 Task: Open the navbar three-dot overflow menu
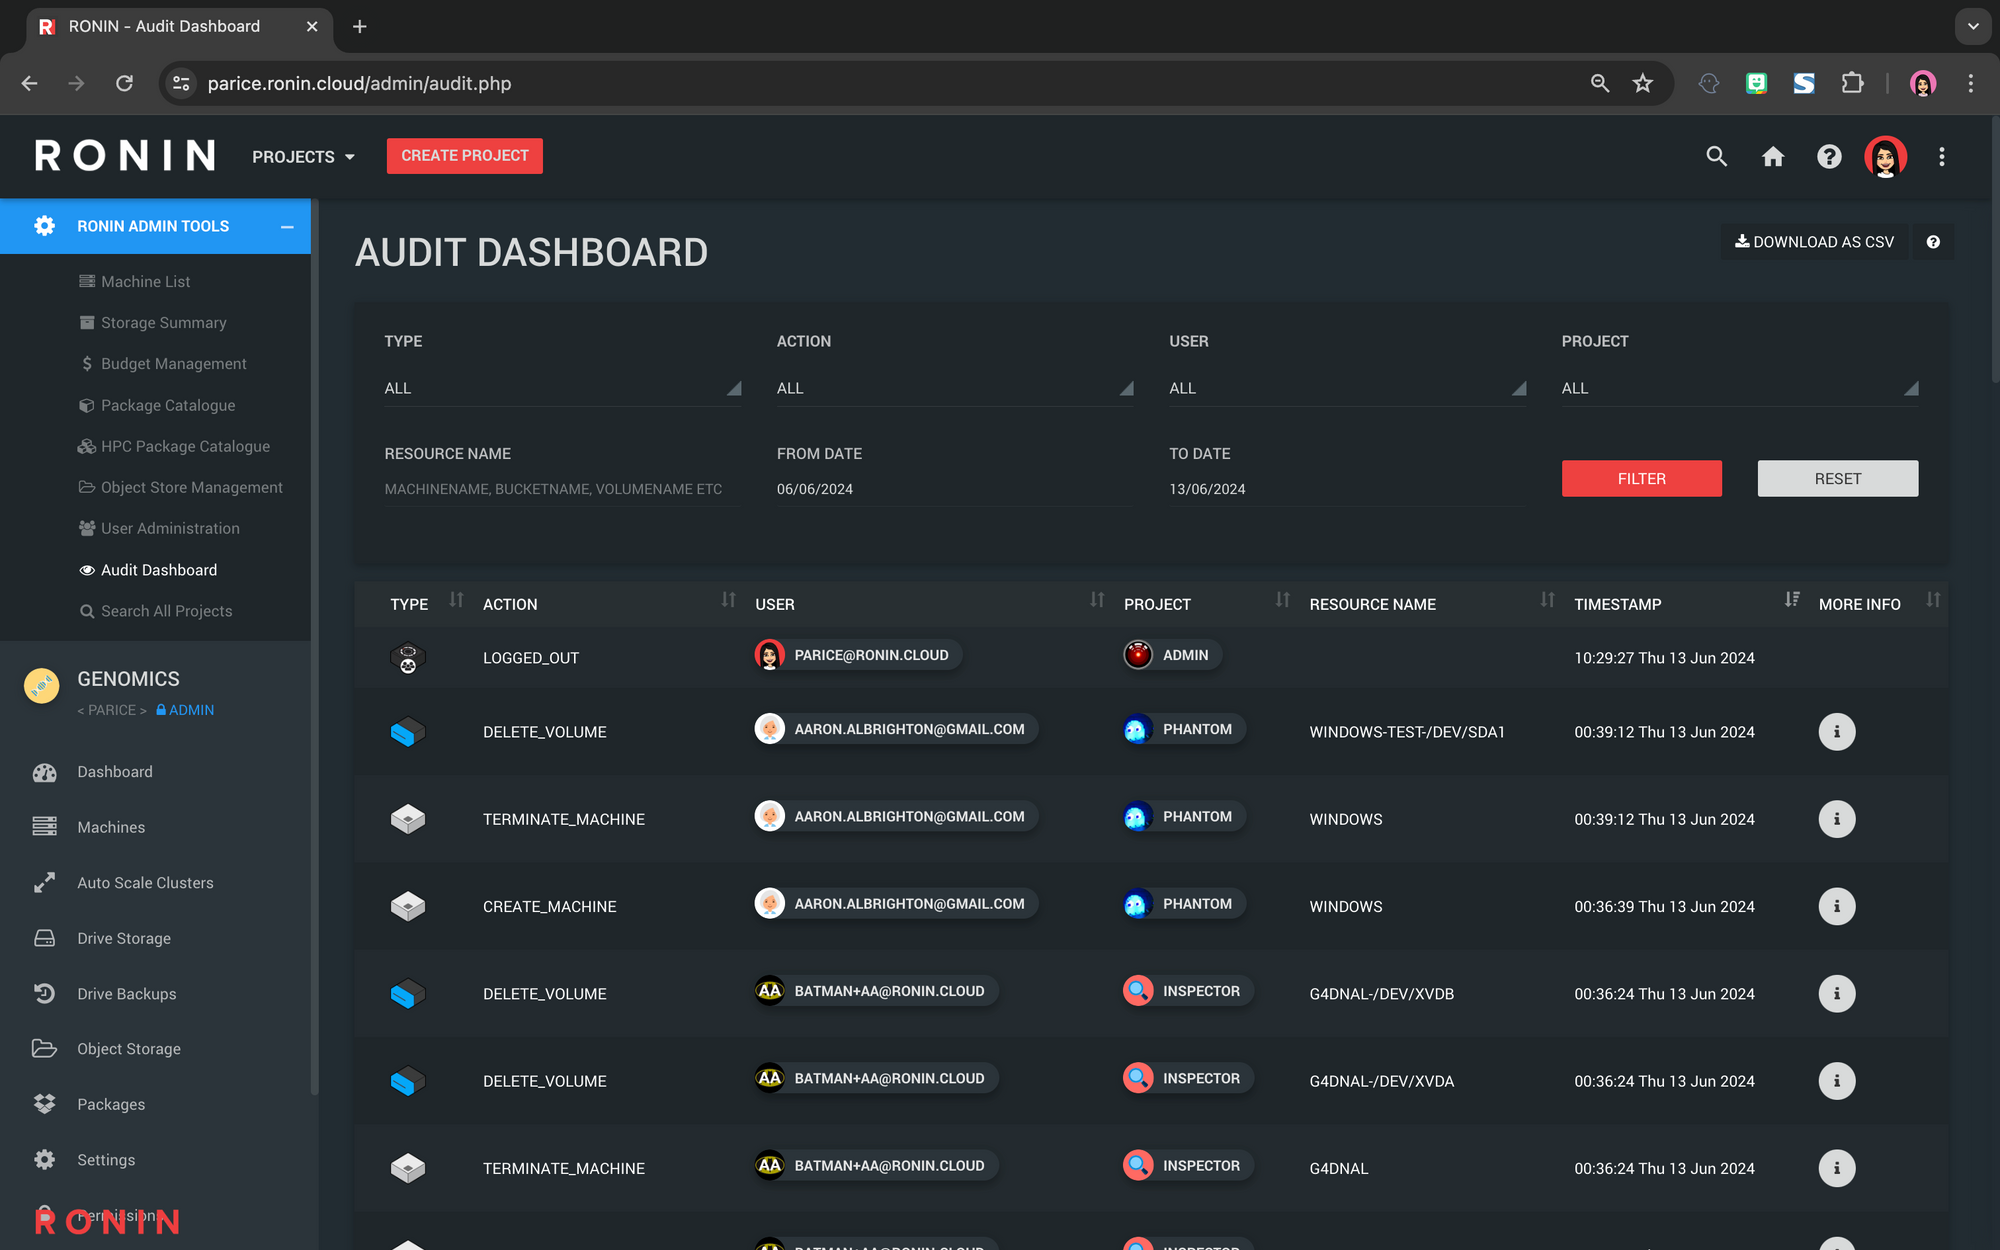[1941, 156]
